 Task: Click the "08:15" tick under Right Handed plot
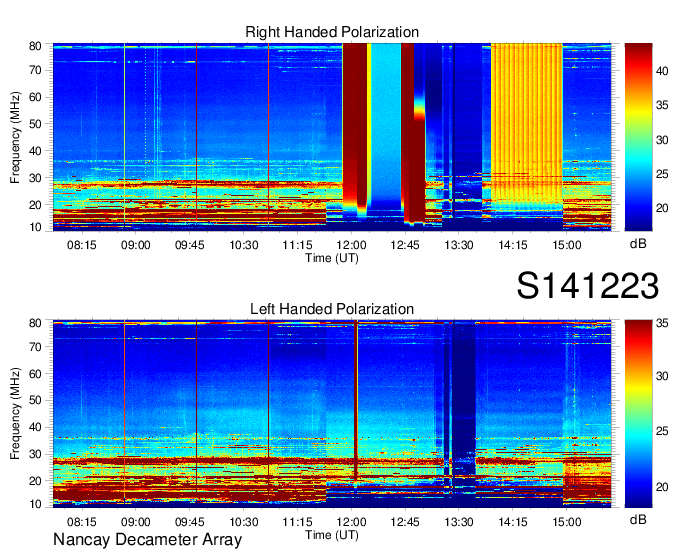point(82,245)
